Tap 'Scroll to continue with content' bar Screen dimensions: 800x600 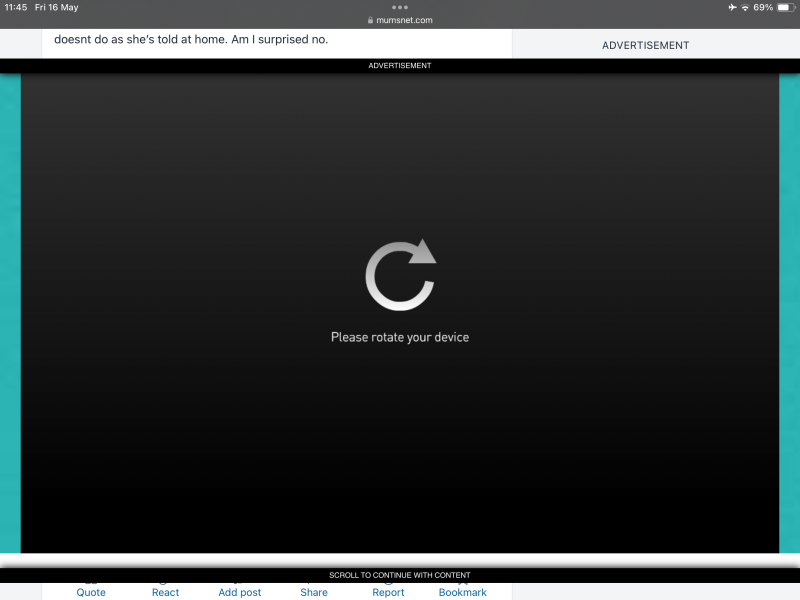400,575
